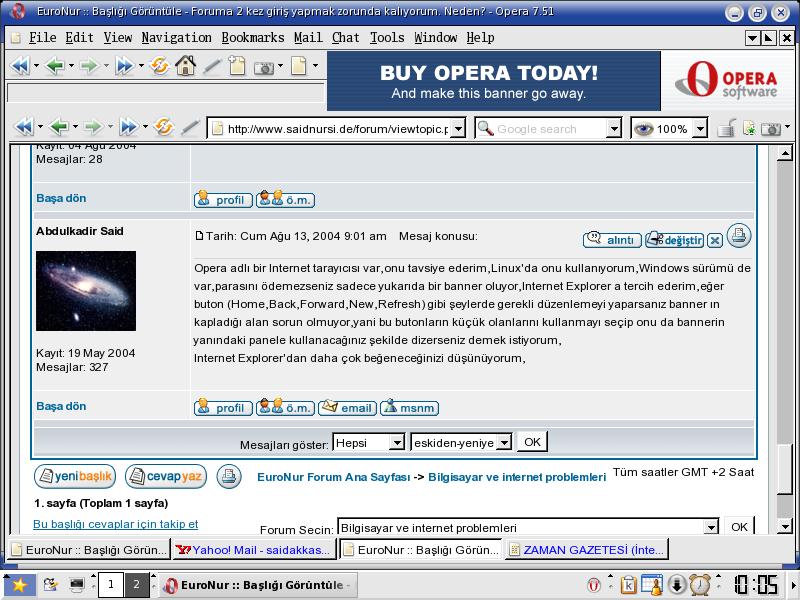
Task: Click the Forward arrow in top toolbar
Action: pyautogui.click(x=89, y=66)
